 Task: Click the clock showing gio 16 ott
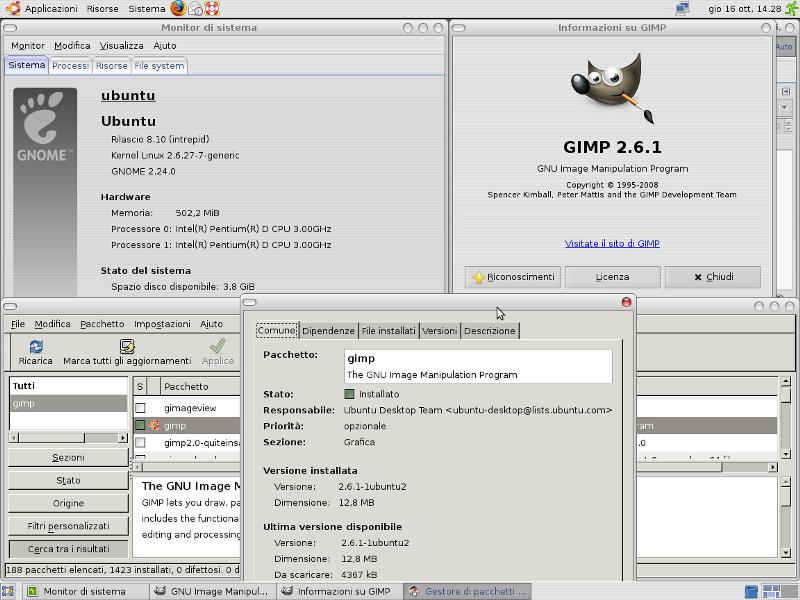(744, 9)
